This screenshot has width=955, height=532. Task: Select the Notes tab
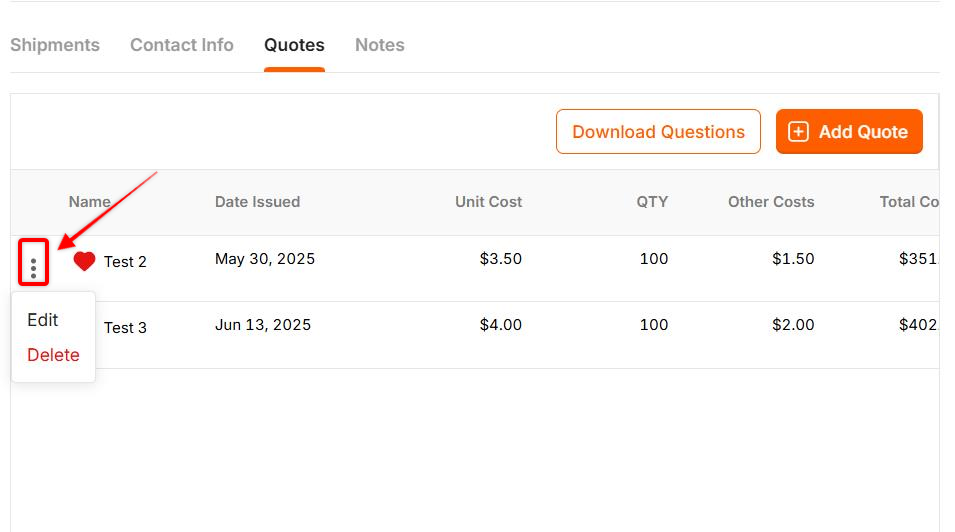click(379, 45)
